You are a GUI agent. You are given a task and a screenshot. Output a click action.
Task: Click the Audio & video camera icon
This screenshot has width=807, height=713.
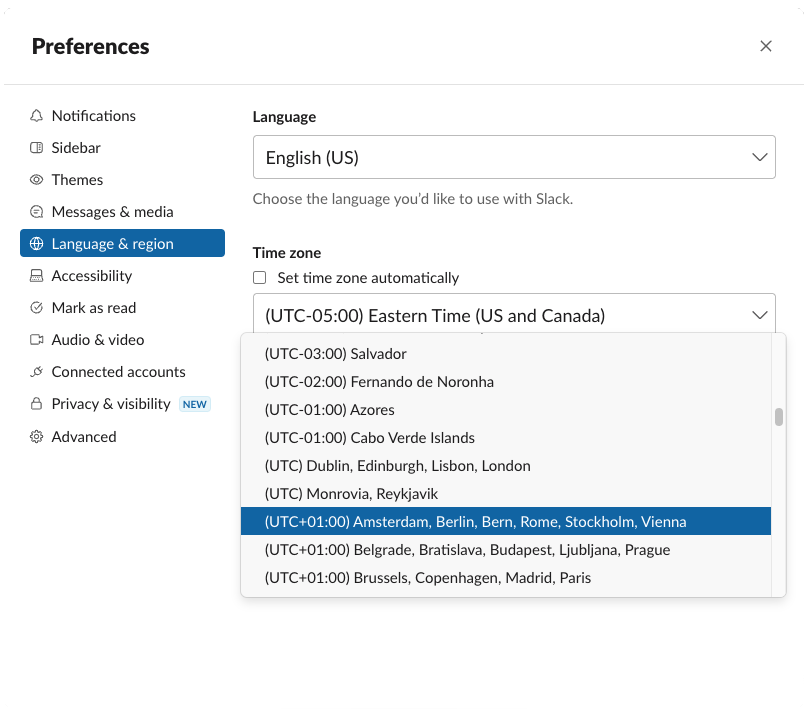coord(37,340)
